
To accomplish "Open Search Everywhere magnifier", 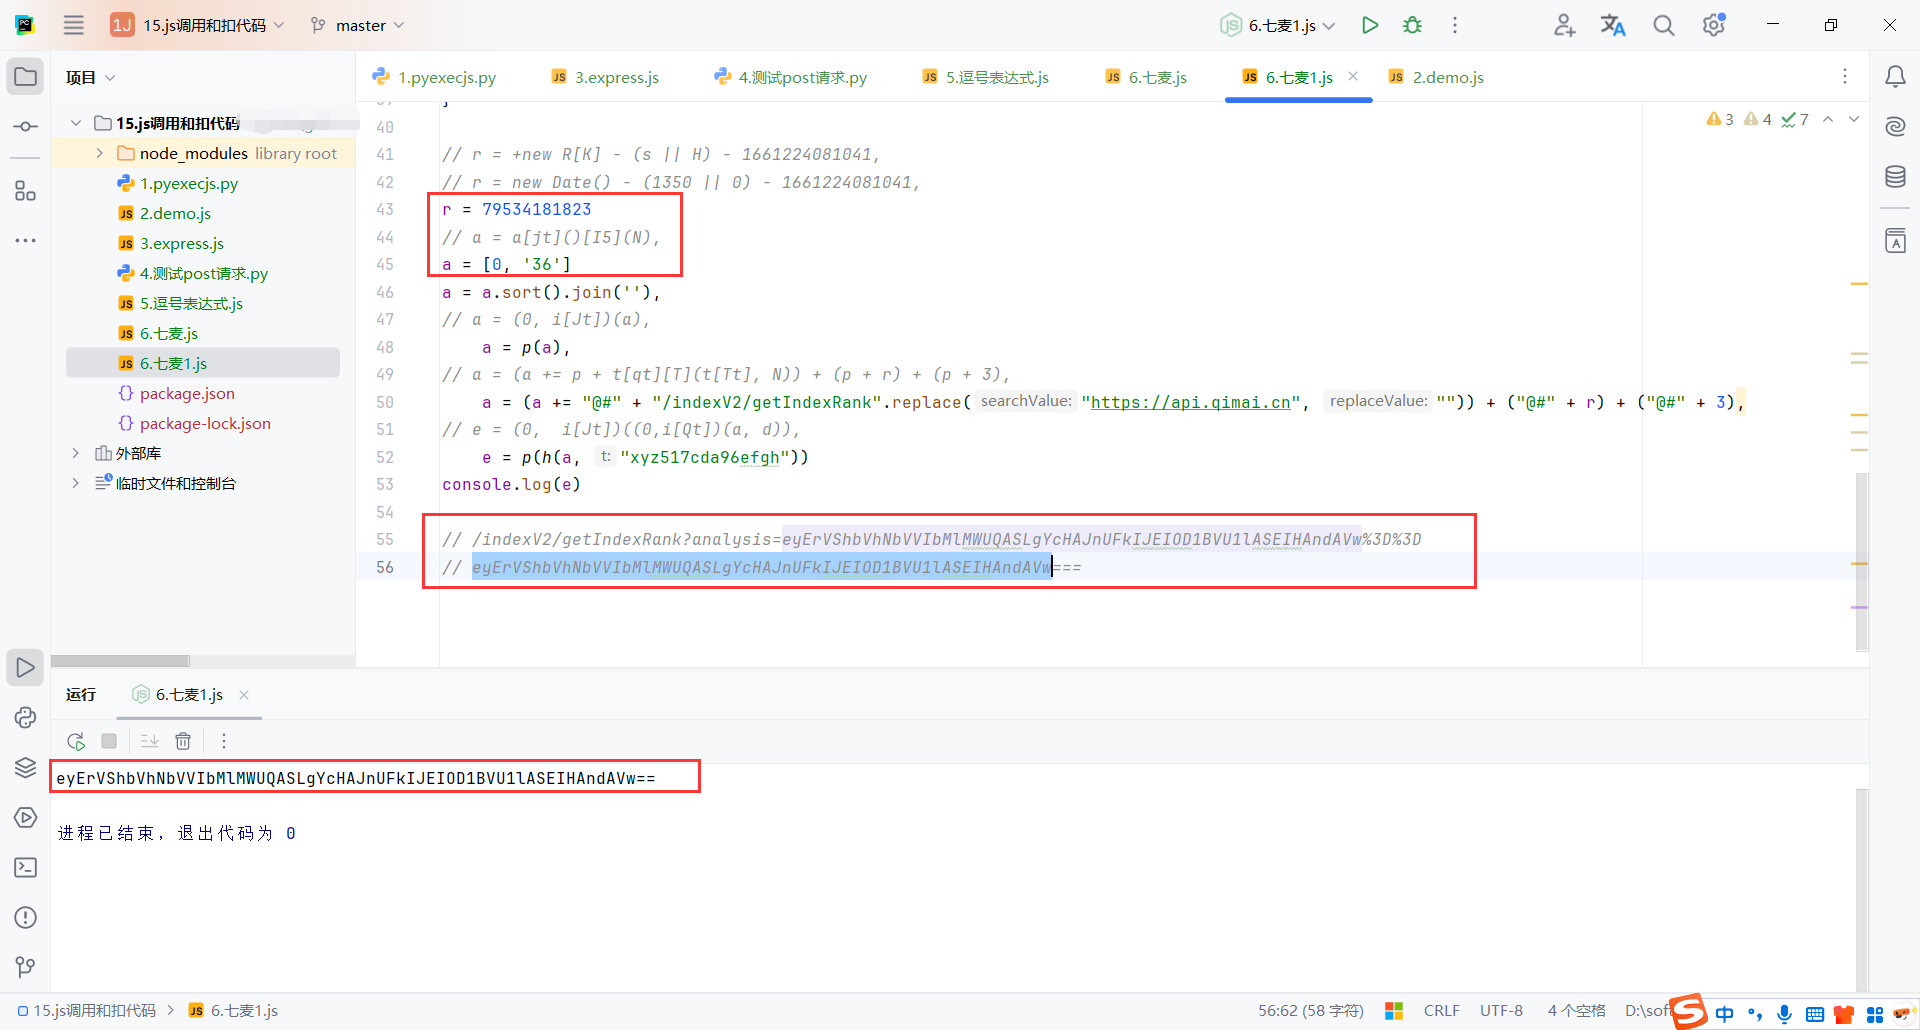I will 1663,25.
